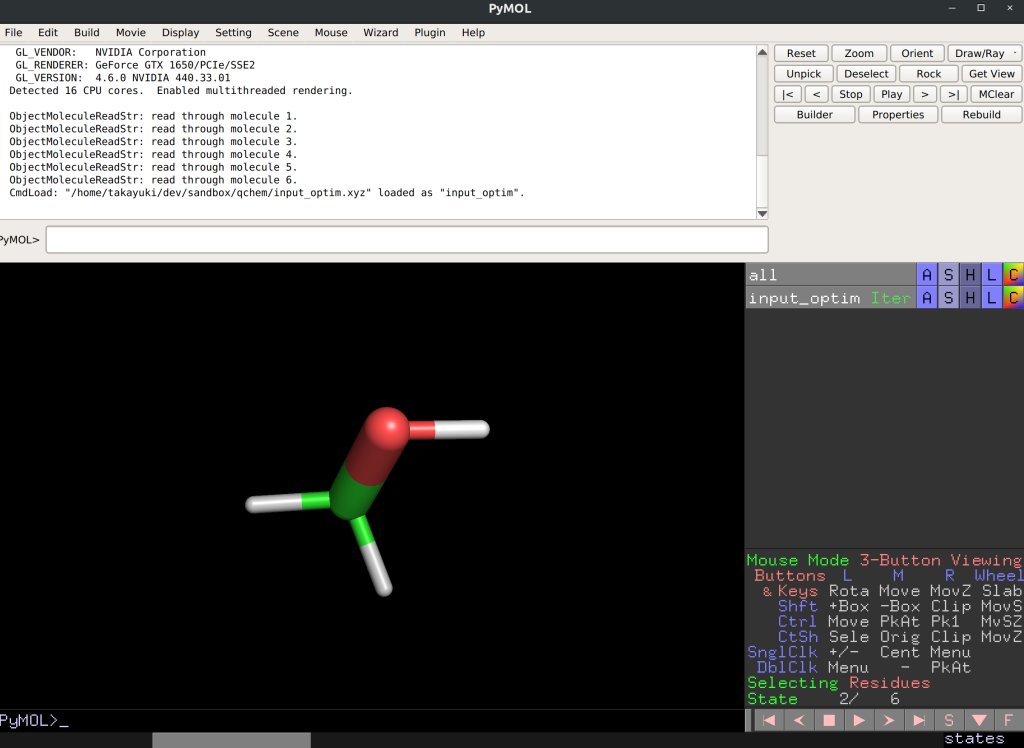Click the MClear button

pyautogui.click(x=996, y=94)
